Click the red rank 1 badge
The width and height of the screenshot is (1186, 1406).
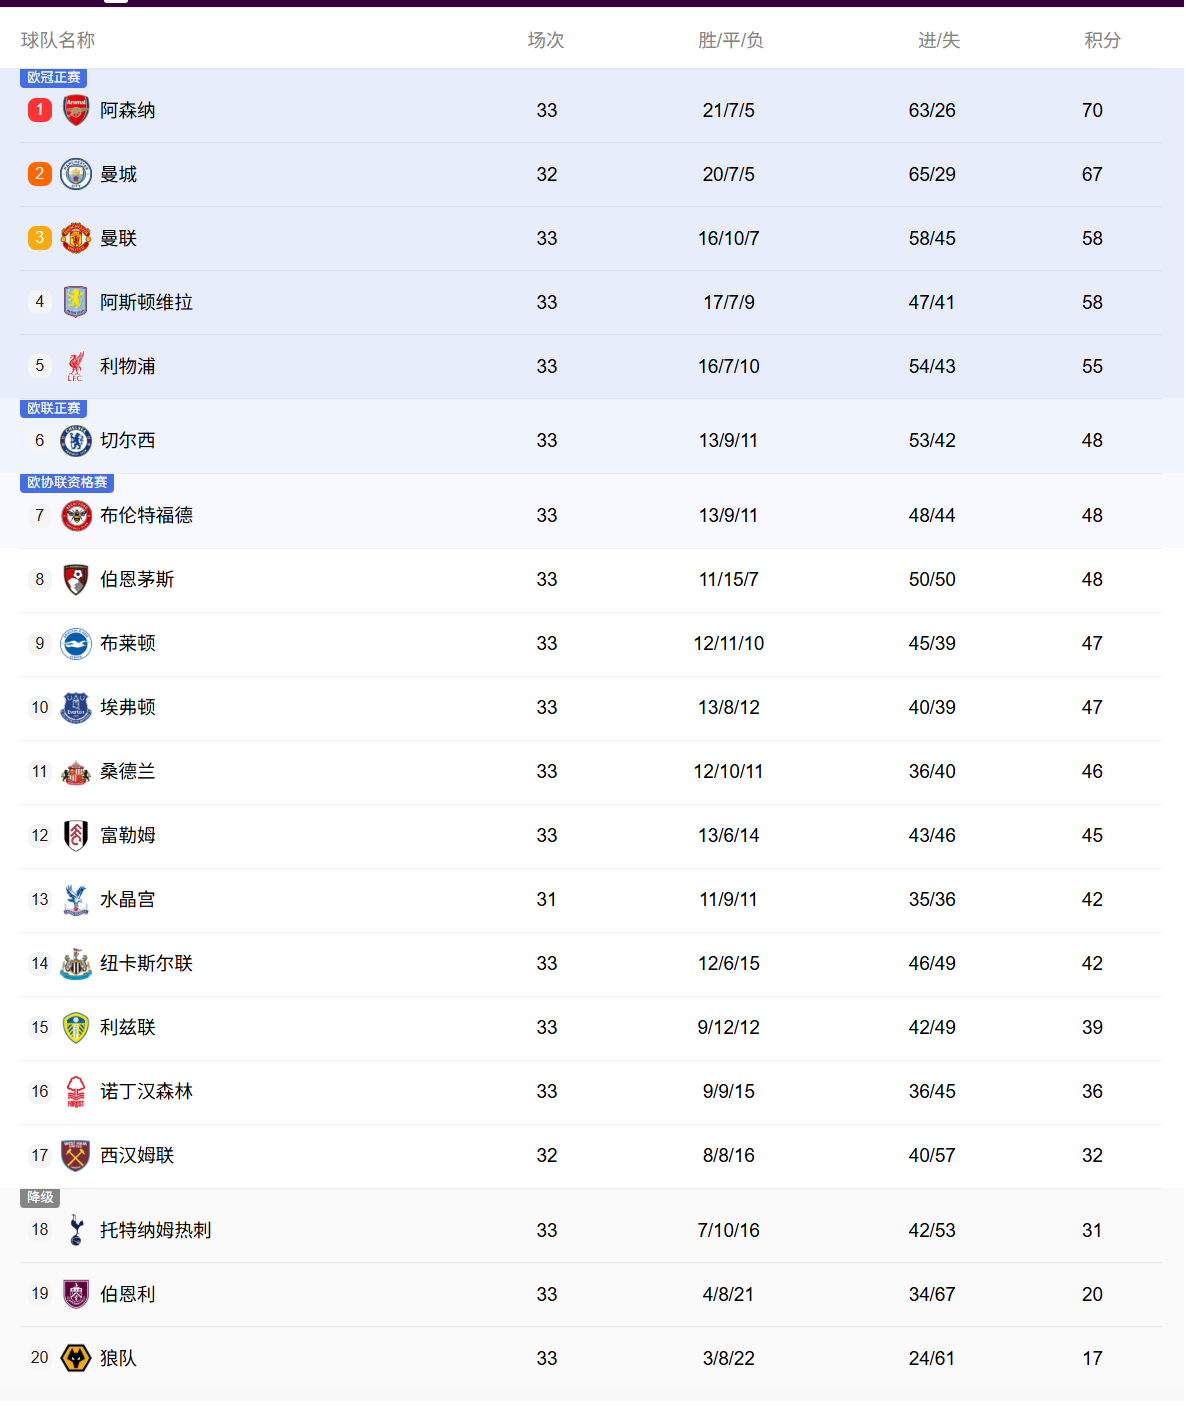[x=40, y=110]
